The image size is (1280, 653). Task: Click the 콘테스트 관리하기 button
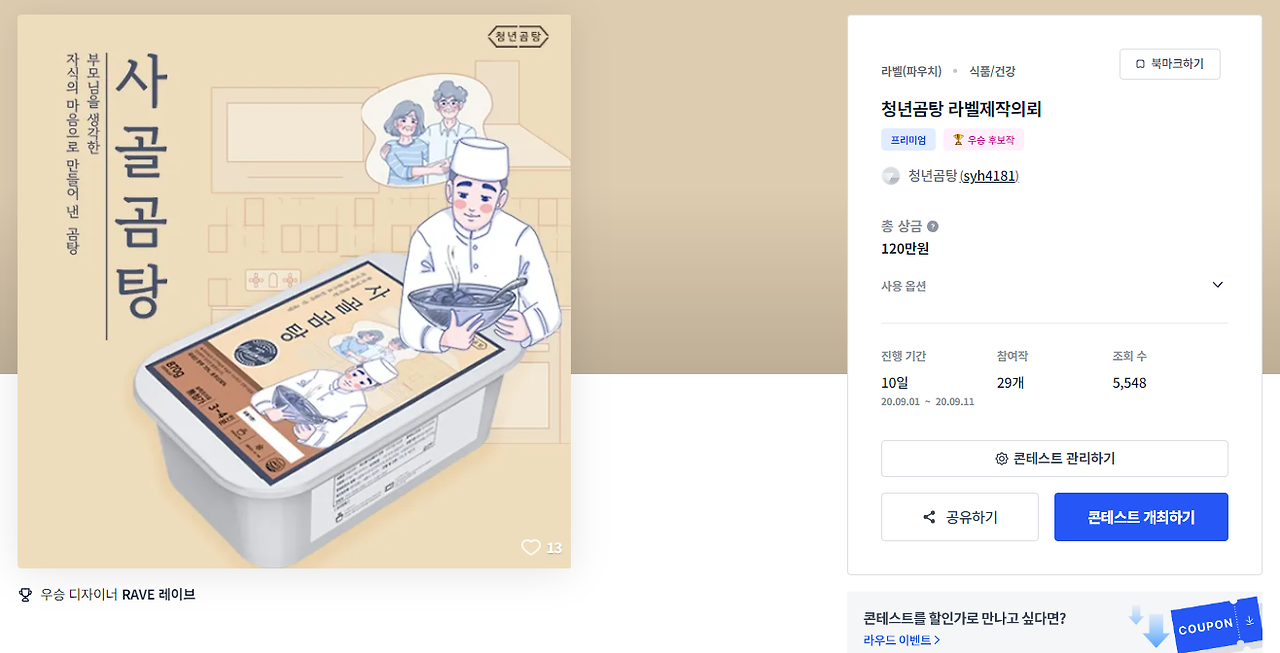[x=1054, y=459]
